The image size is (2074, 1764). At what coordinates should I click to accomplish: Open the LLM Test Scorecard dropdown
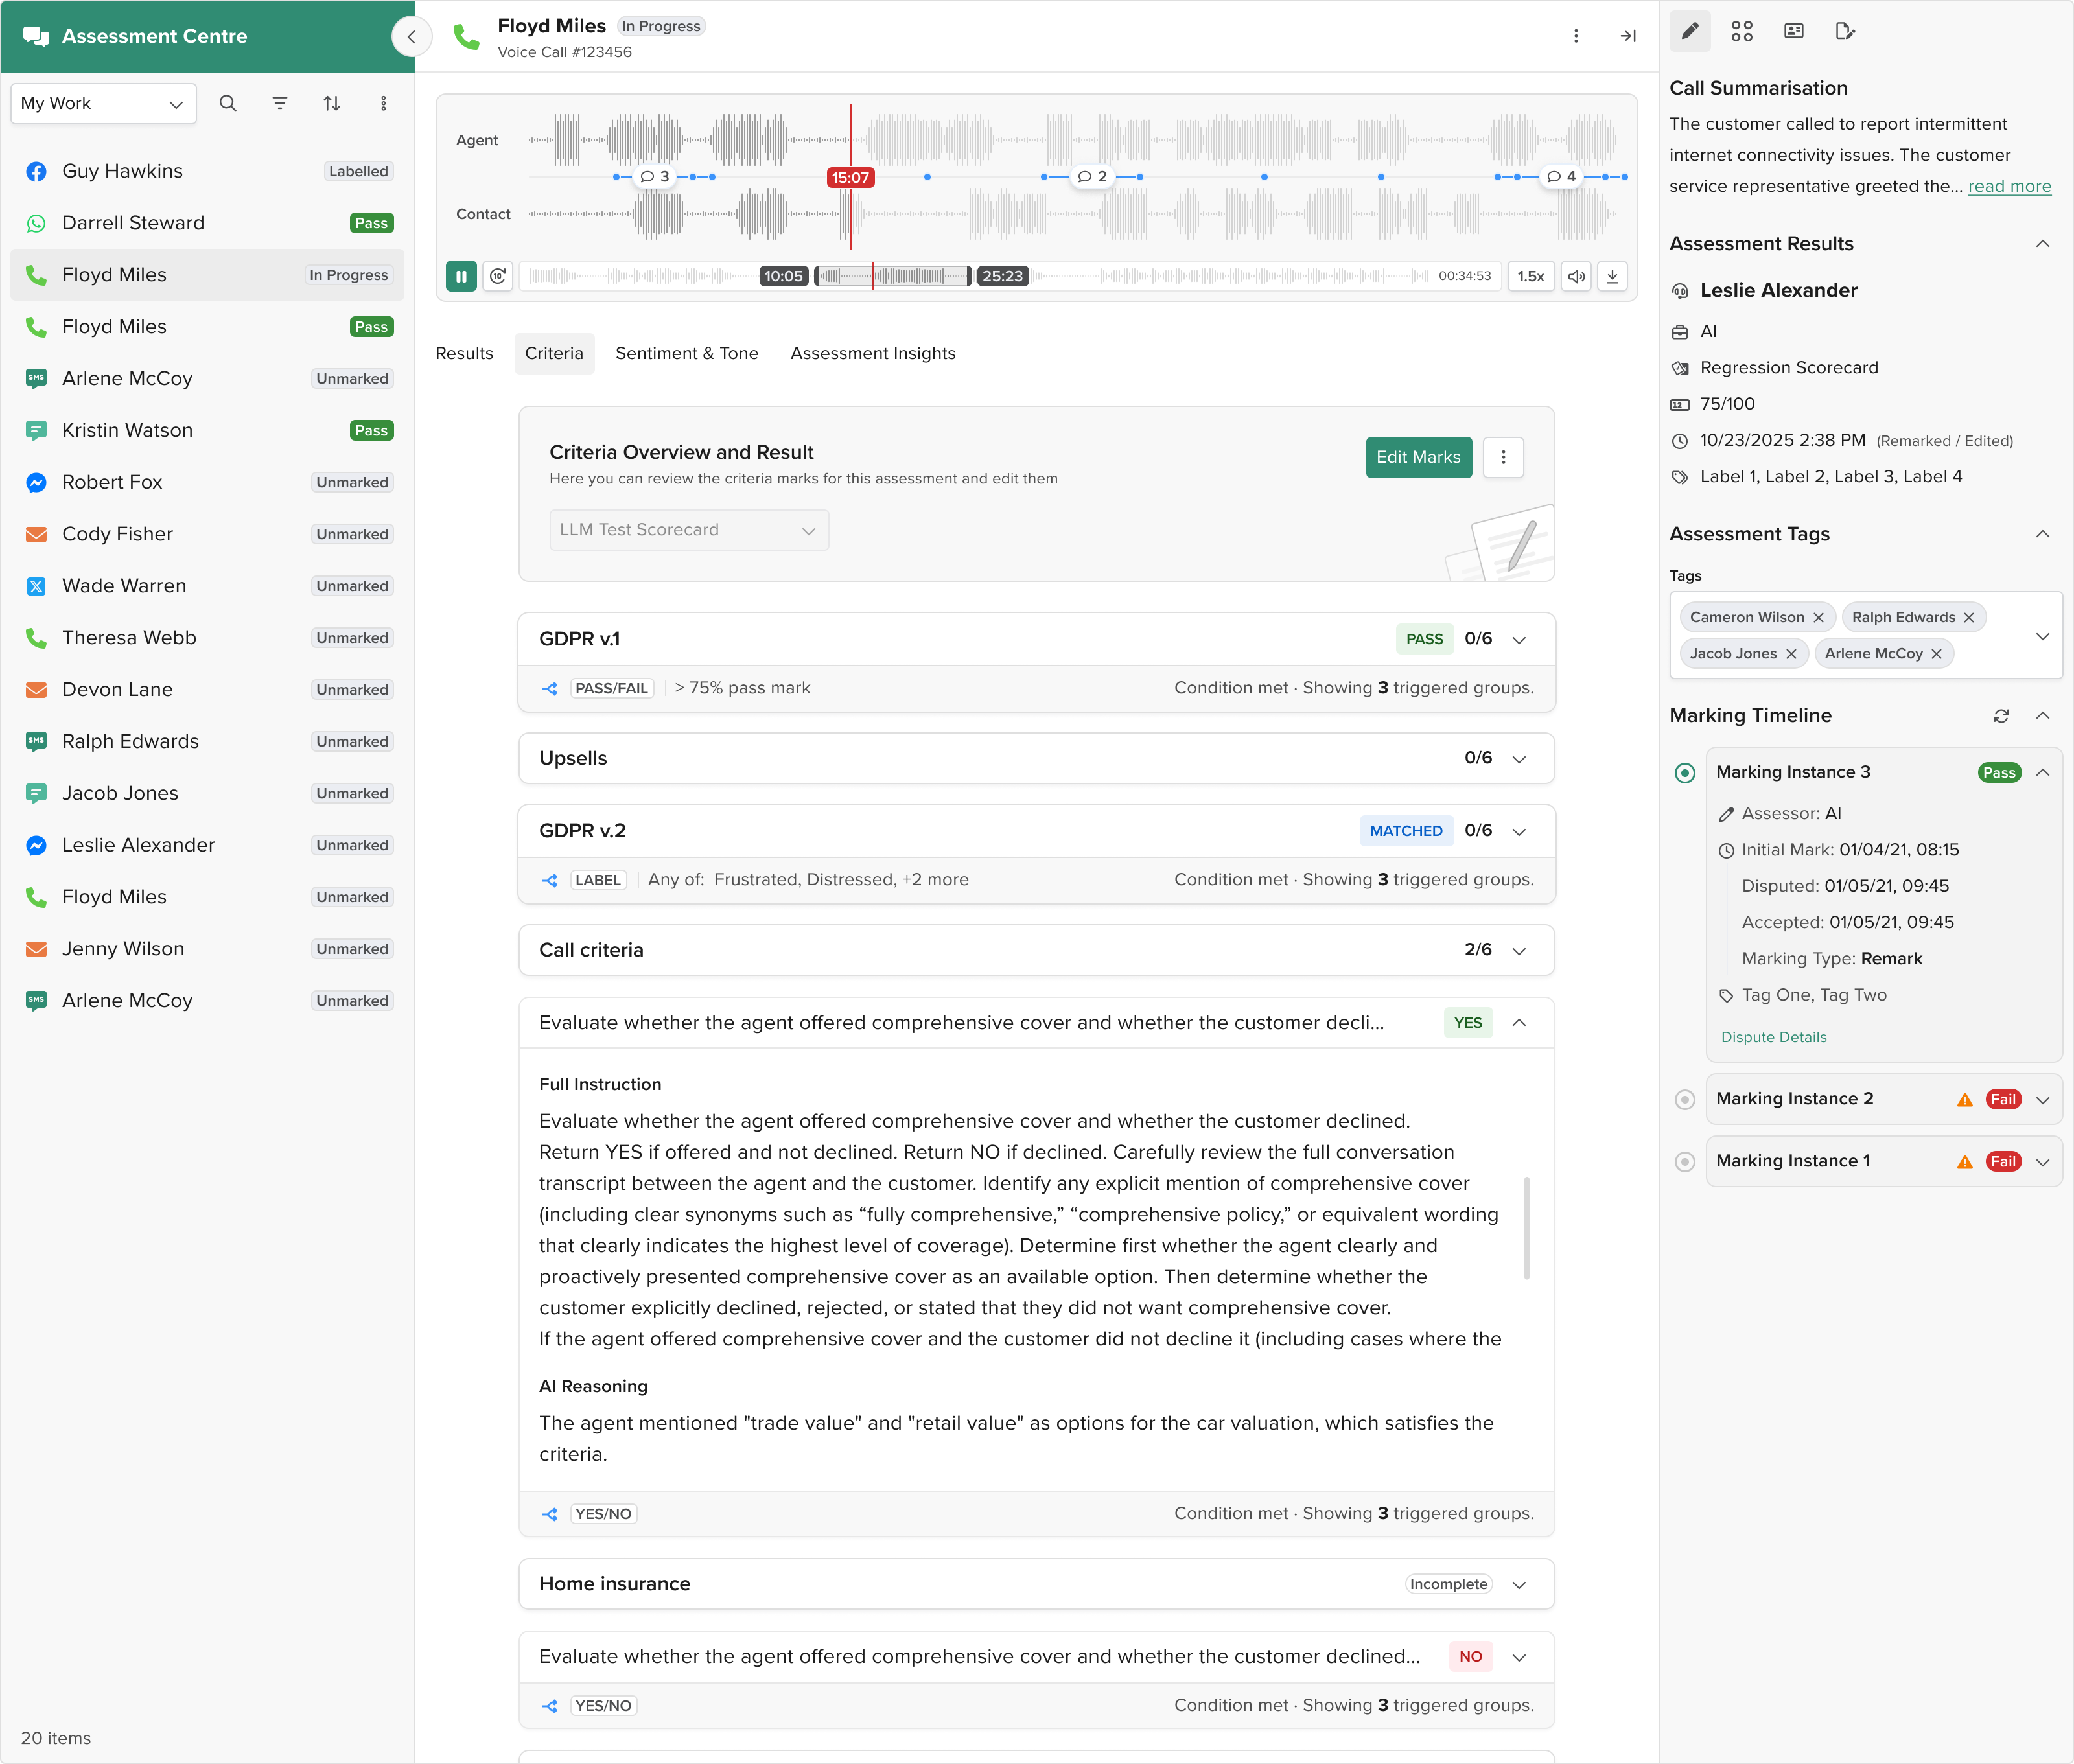689,530
